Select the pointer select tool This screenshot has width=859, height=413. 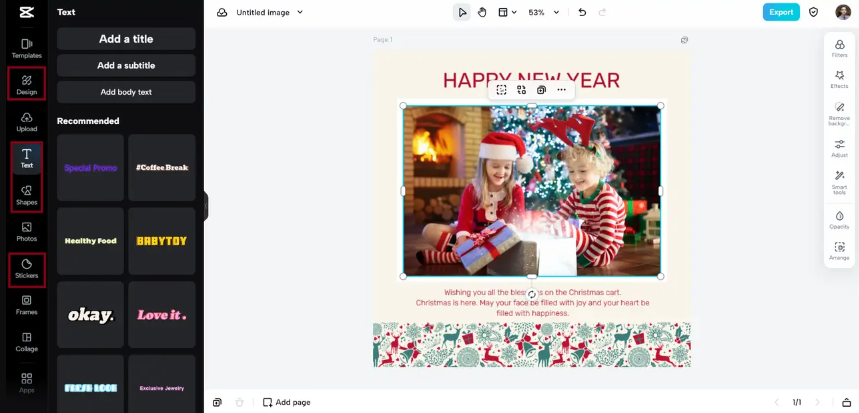pyautogui.click(x=462, y=12)
